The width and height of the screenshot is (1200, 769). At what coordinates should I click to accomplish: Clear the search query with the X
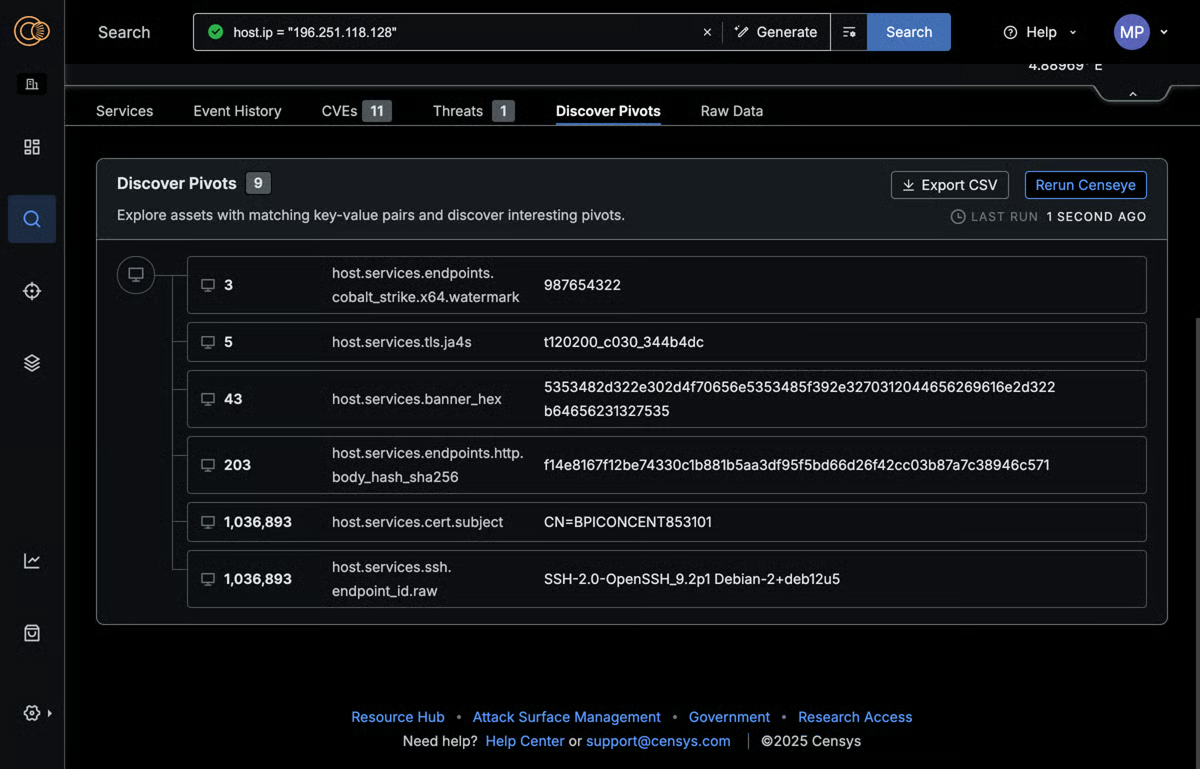click(x=707, y=31)
